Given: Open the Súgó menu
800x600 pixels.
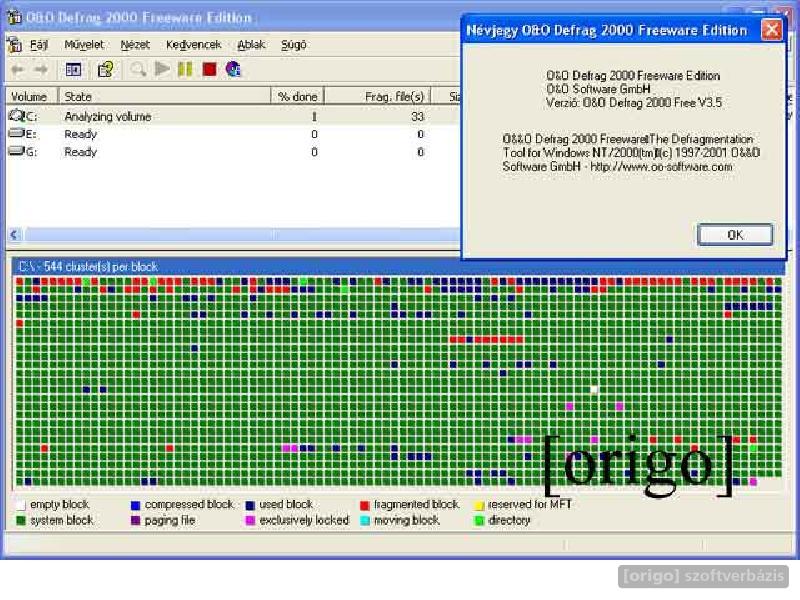Looking at the screenshot, I should click(x=294, y=45).
